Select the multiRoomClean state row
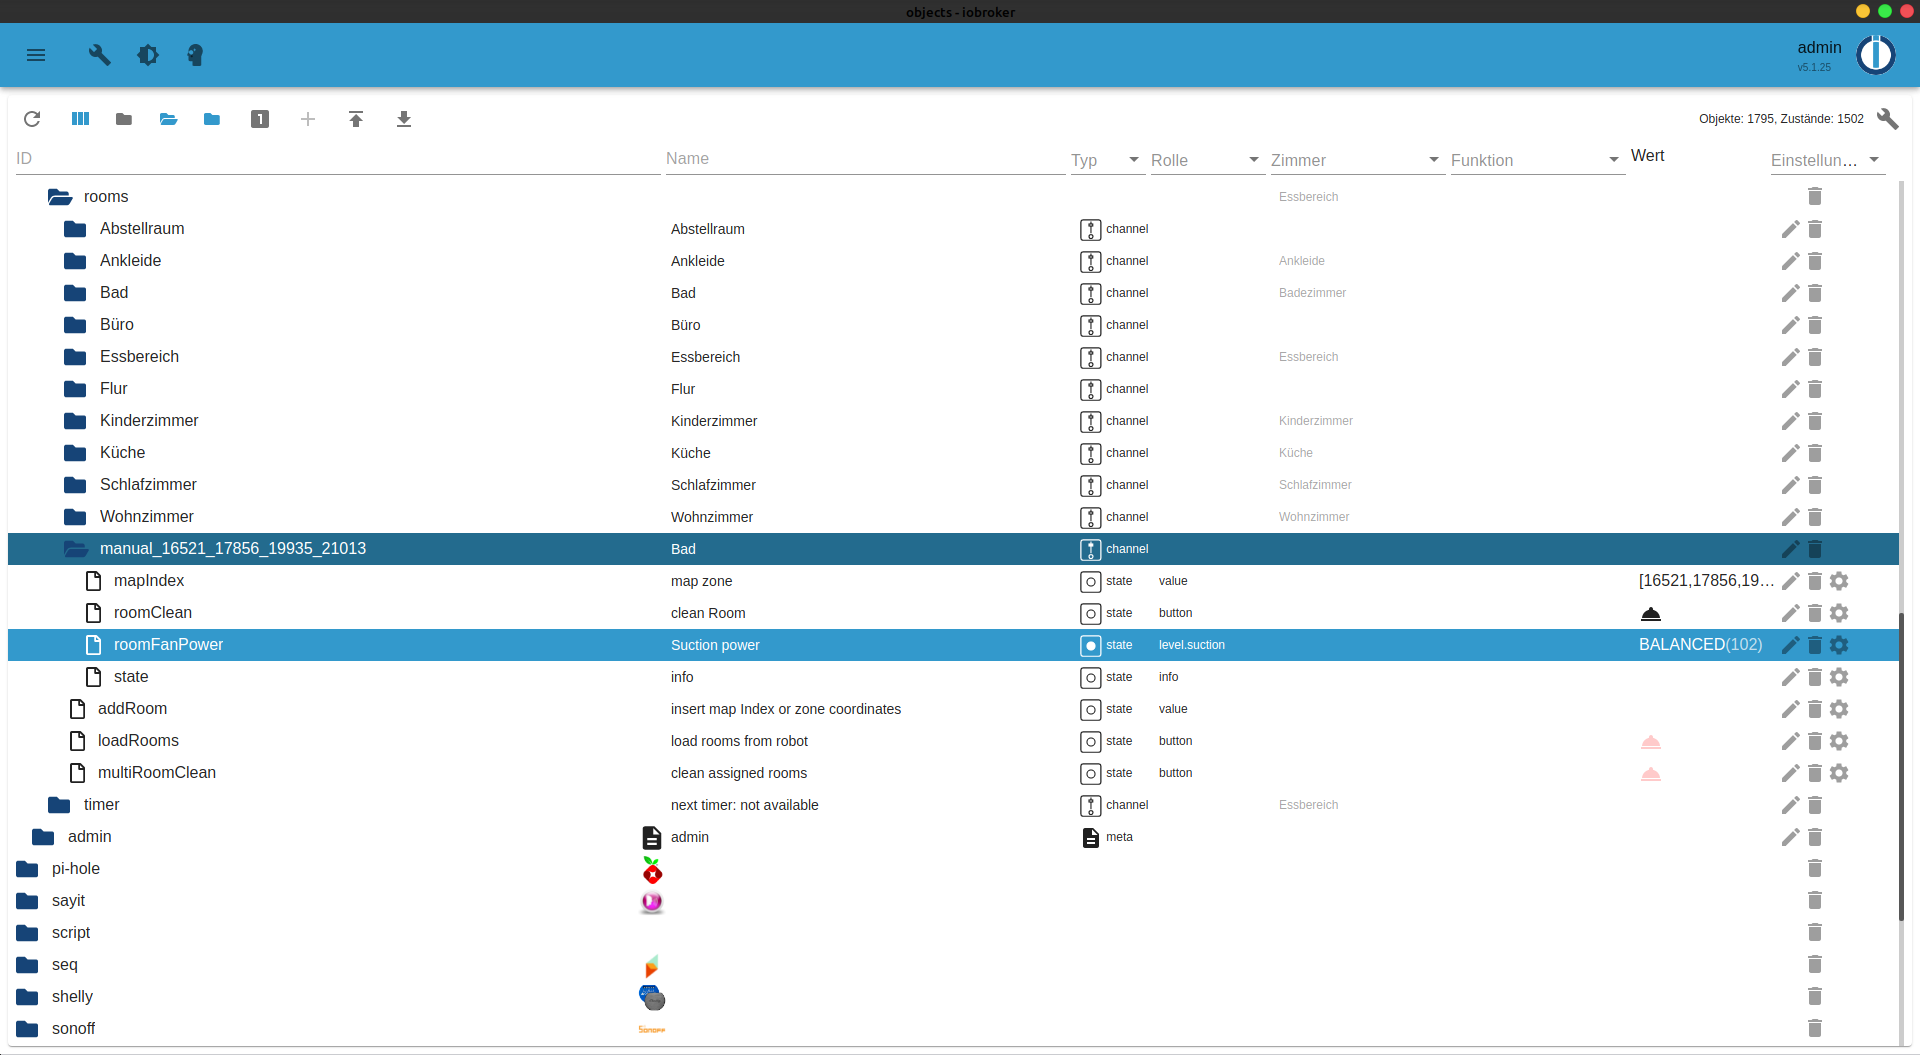 [953, 773]
